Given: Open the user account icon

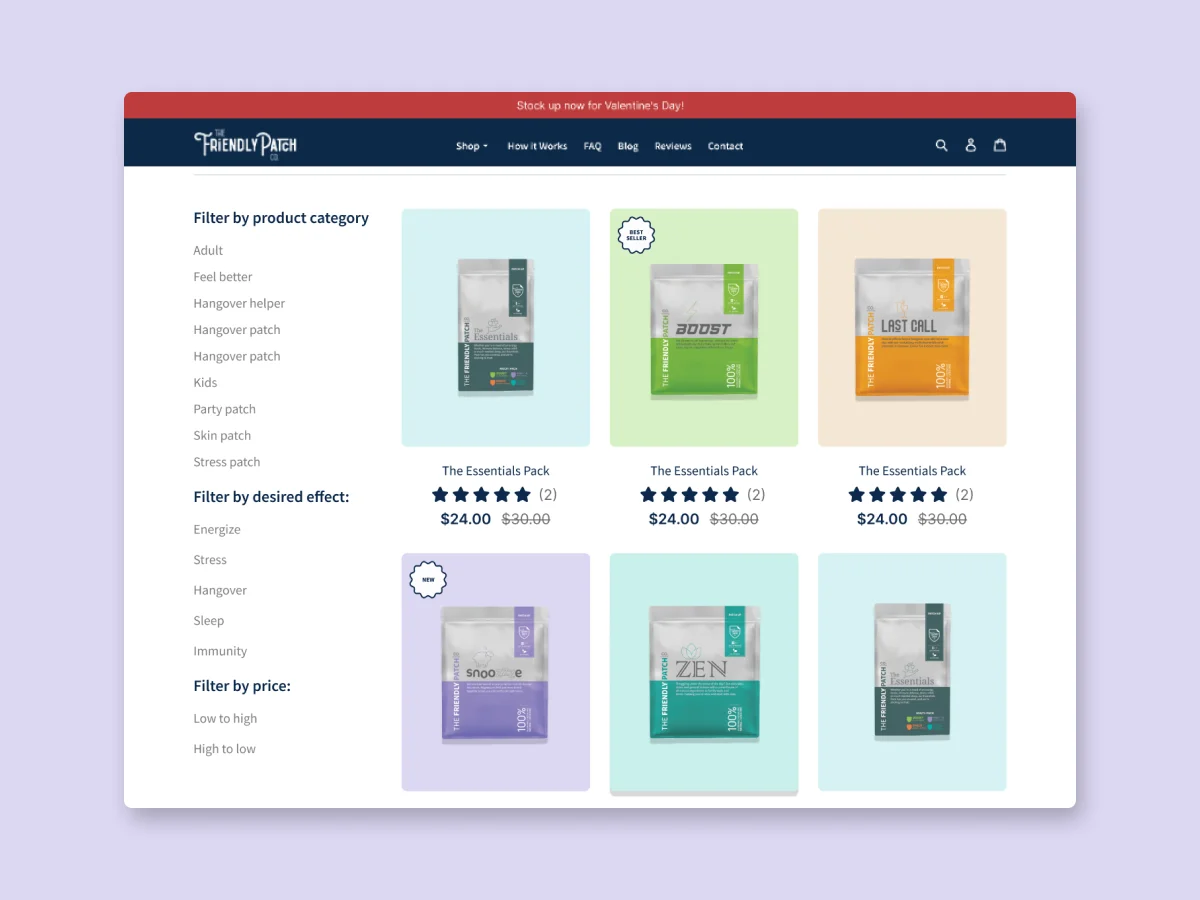Looking at the screenshot, I should [970, 145].
